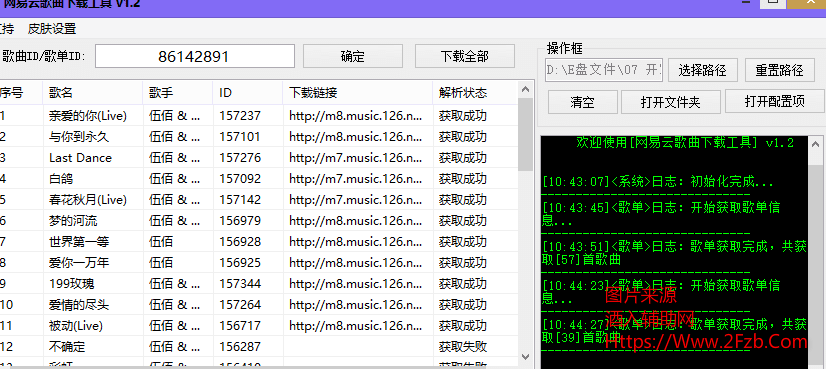Focus the 歌曲ID/歌单ID input field
Screen dimensions: 826x369
195,56
